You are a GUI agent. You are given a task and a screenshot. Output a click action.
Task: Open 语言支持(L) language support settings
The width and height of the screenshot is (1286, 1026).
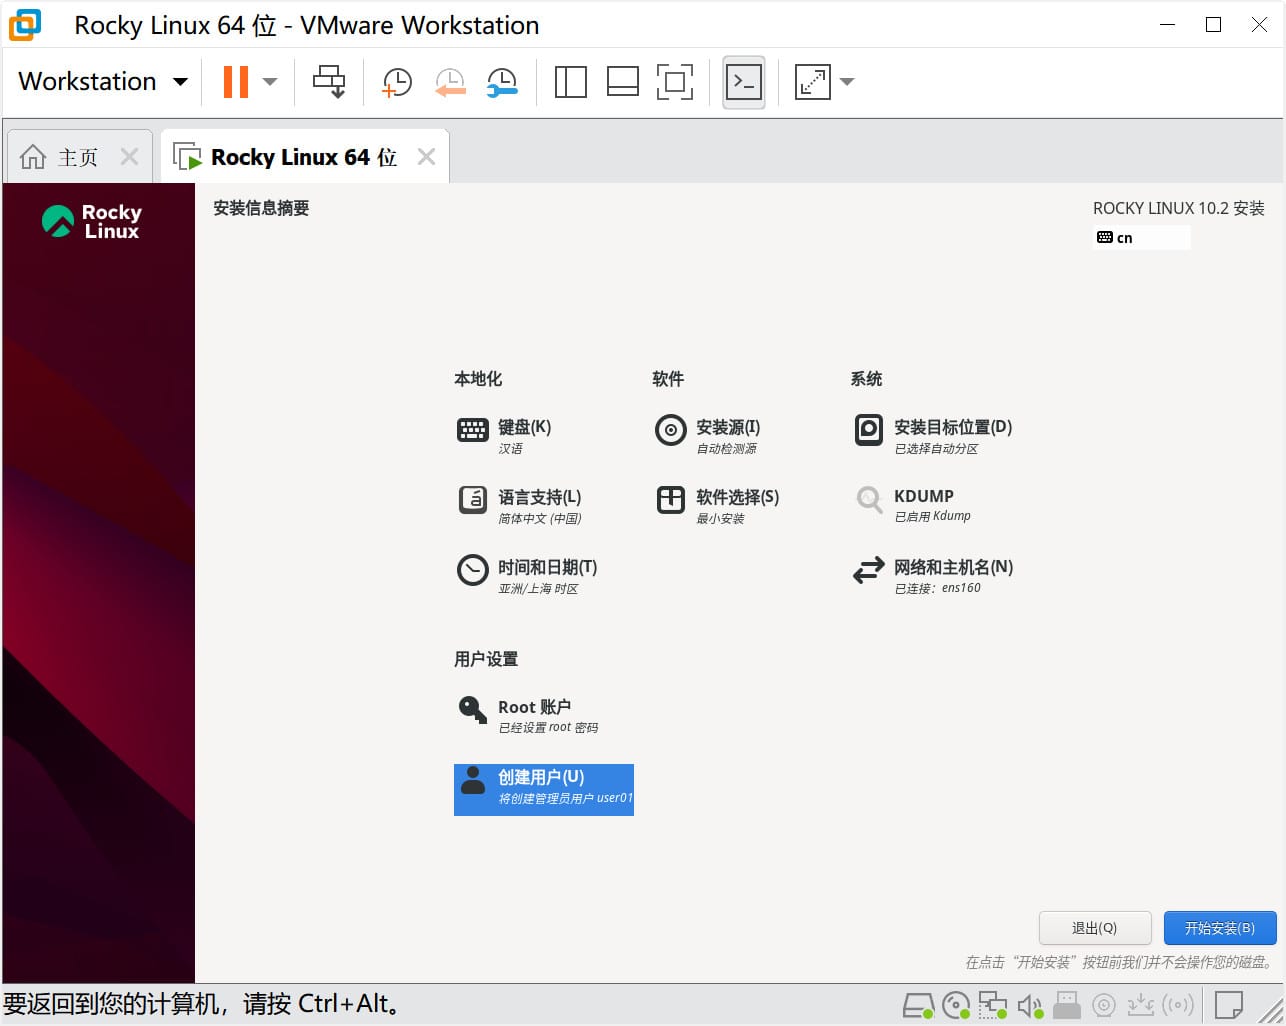(520, 505)
